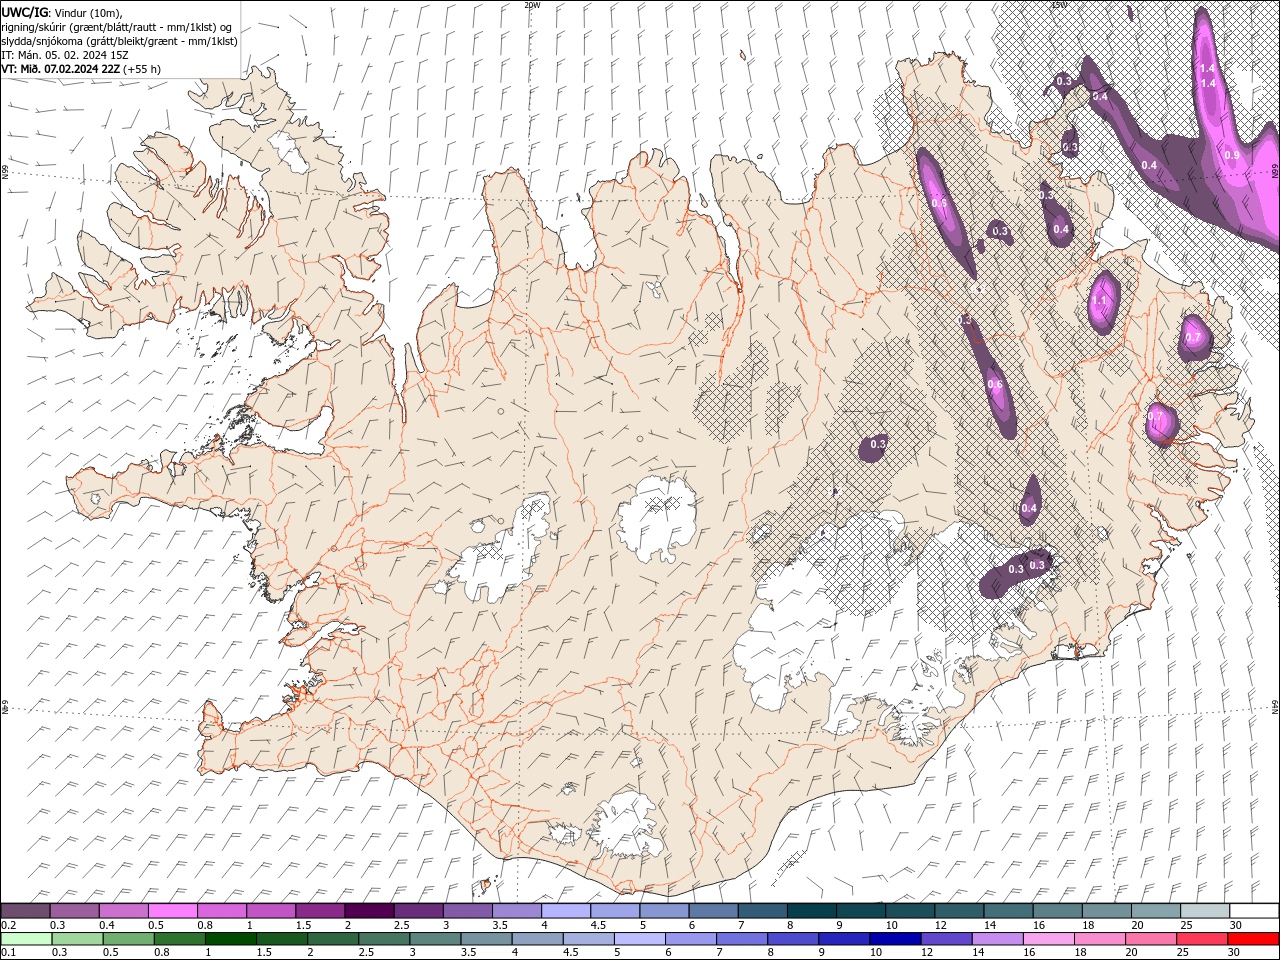Select the deep blue 10 swatch in bottom legend

(x=895, y=939)
